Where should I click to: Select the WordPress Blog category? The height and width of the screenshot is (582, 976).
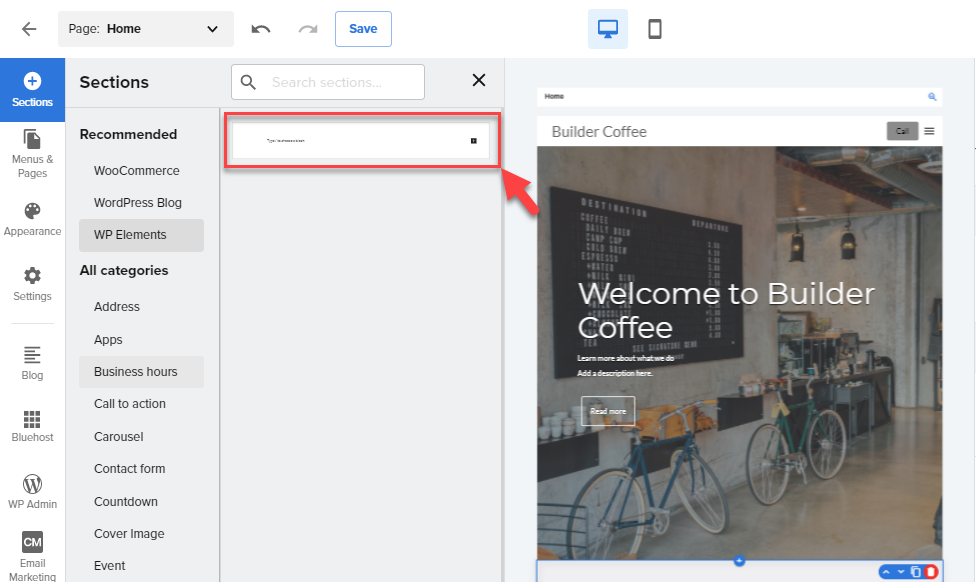(138, 203)
